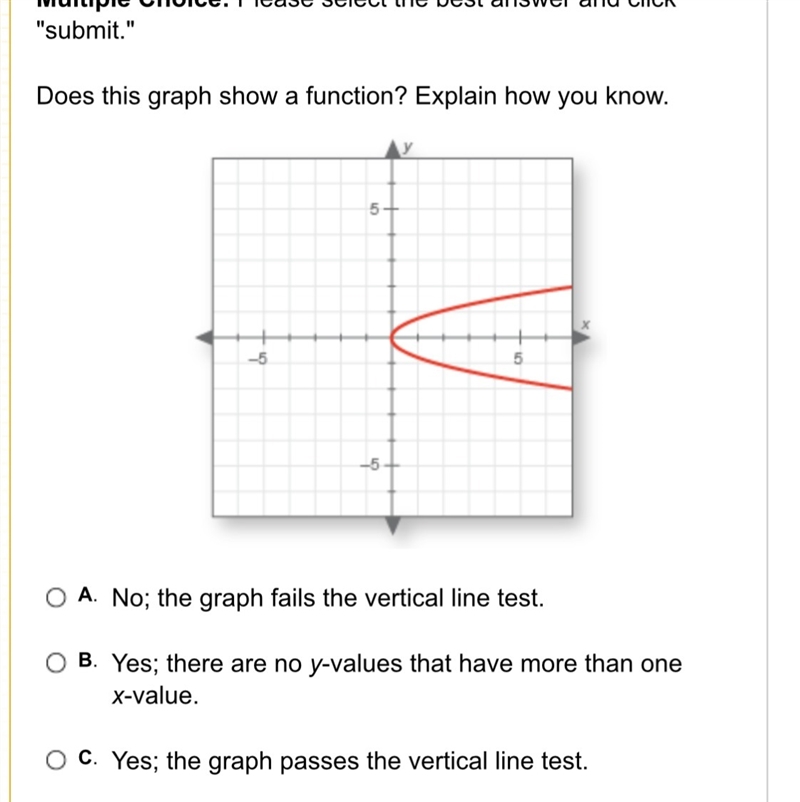Click the downward arrowhead on the y-axis
Screen dimensions: 800x802
pos(392,526)
